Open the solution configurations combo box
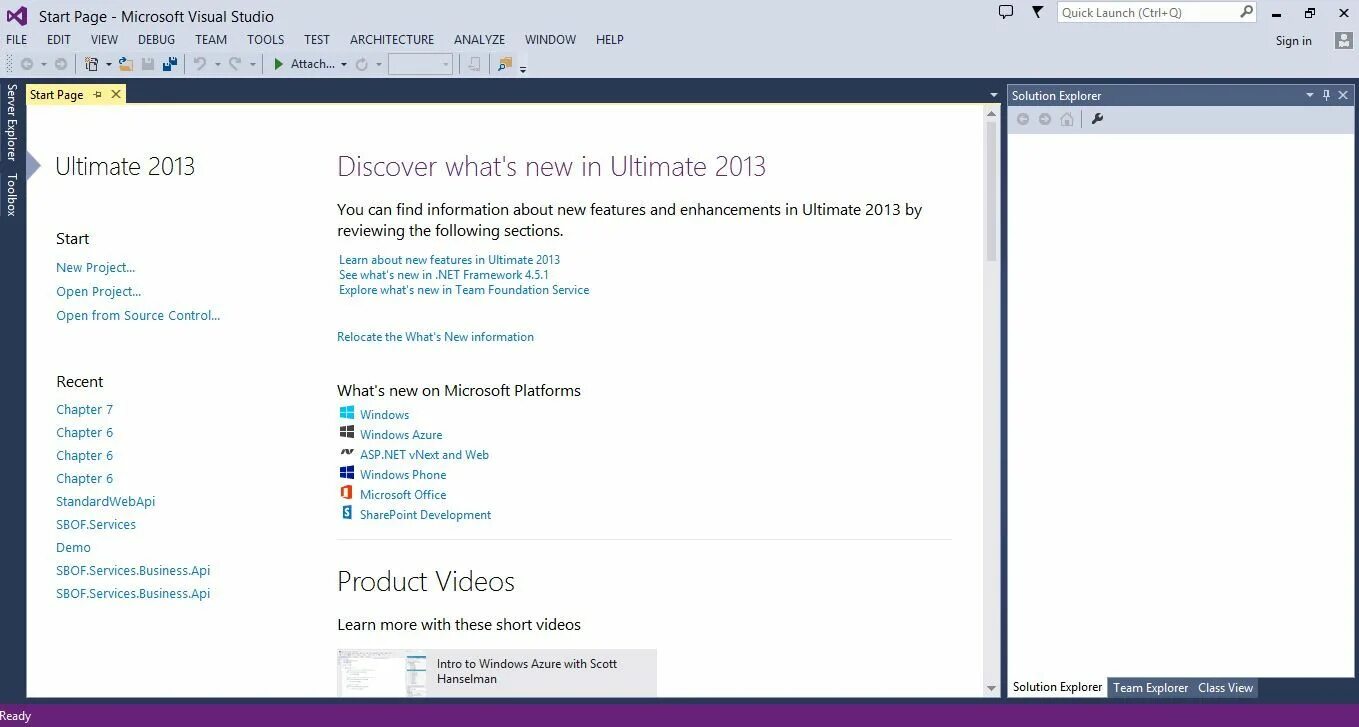 pyautogui.click(x=420, y=64)
